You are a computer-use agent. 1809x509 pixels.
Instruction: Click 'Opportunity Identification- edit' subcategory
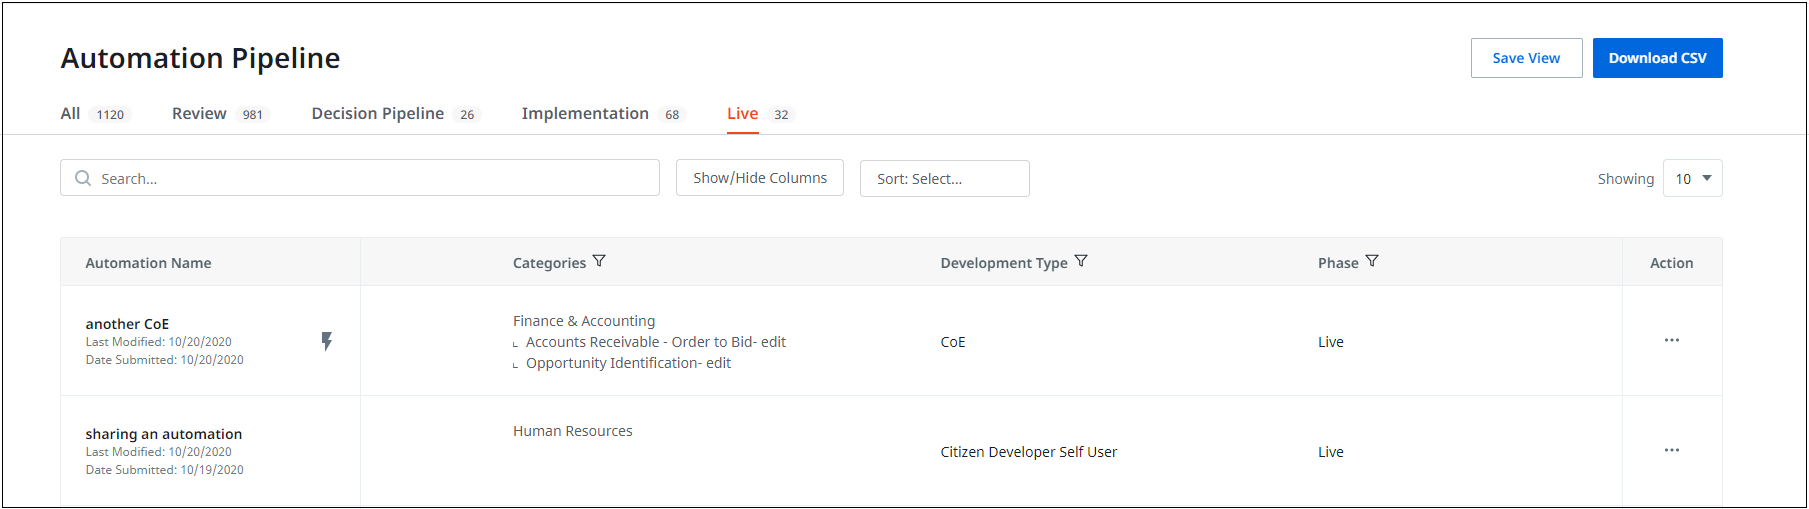coord(628,363)
